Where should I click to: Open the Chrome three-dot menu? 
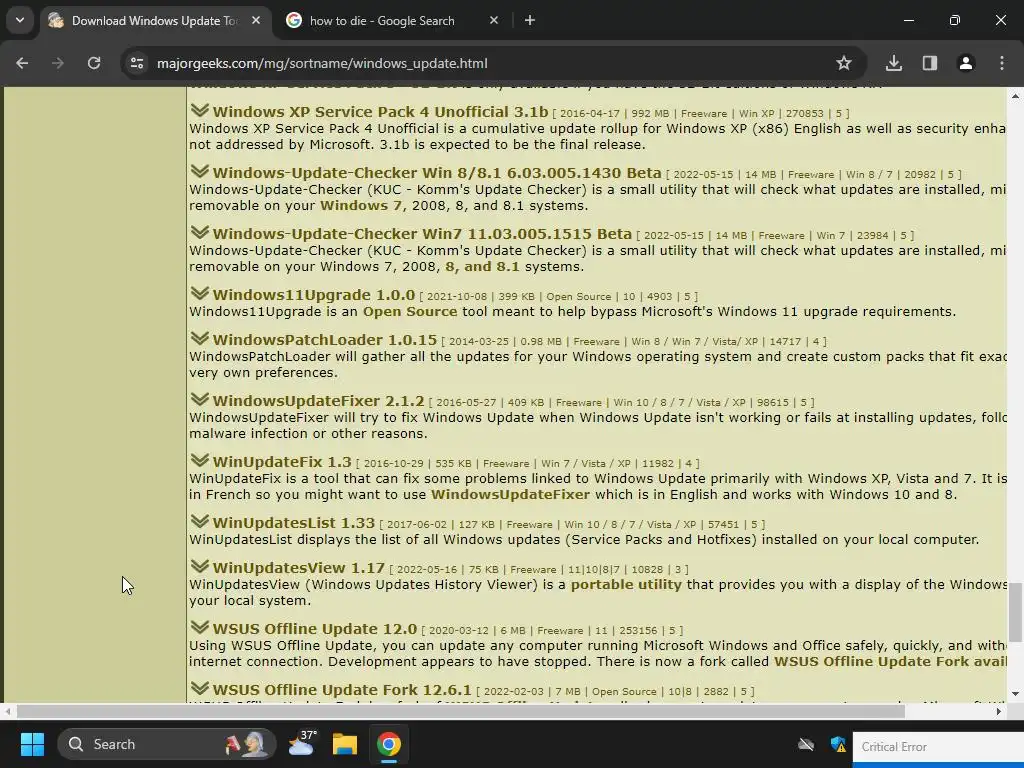coord(1002,63)
